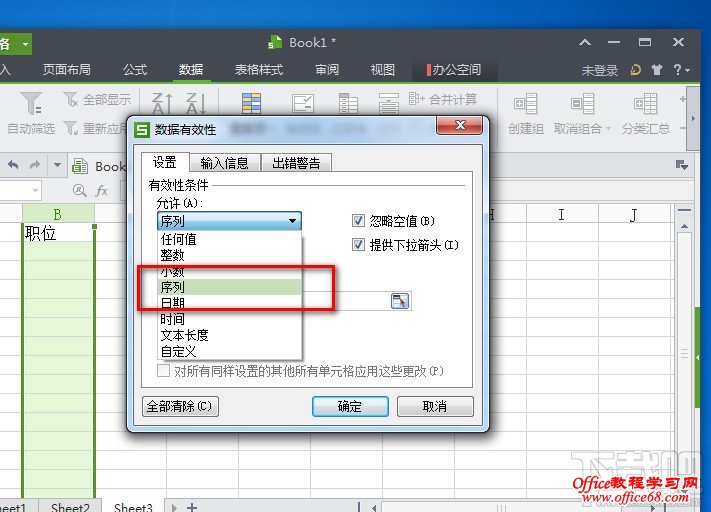Click the zoom magnifier icon beside fx
711x512 pixels.
tap(80, 190)
